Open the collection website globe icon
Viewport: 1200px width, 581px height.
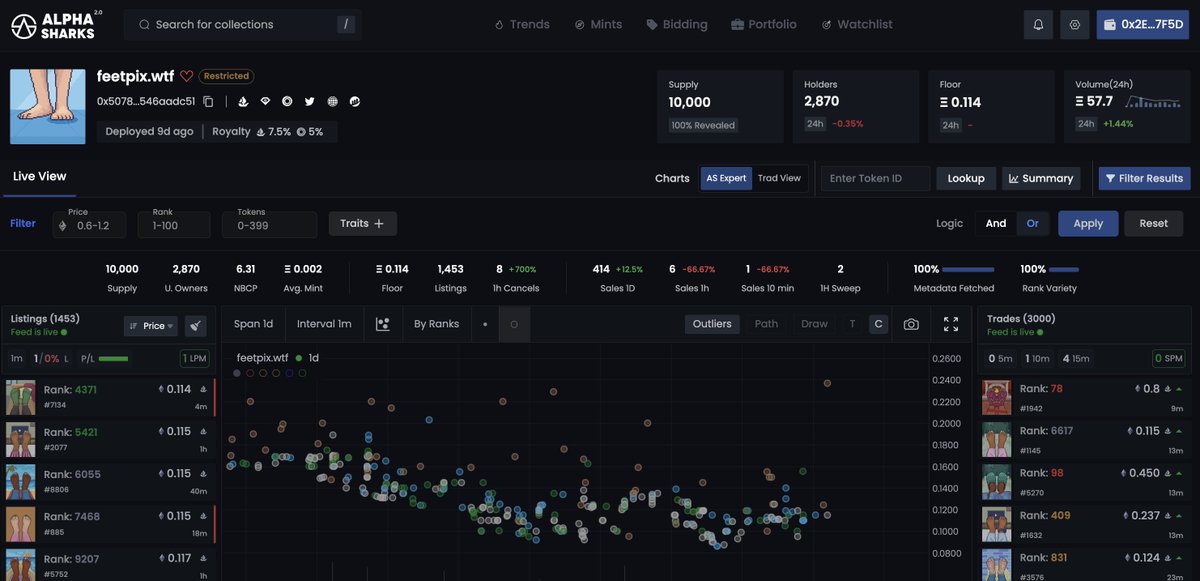coord(331,101)
